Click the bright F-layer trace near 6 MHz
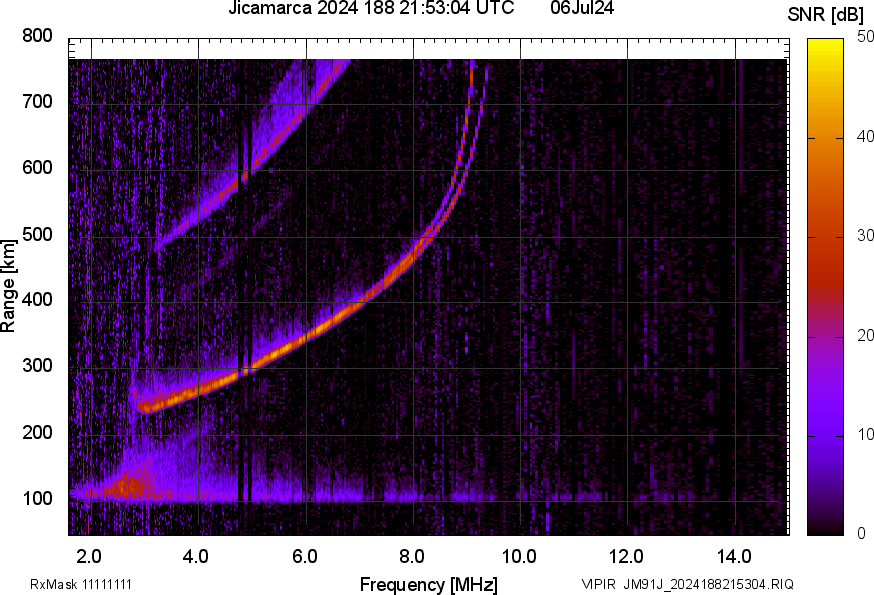This screenshot has width=874, height=595. [x=306, y=336]
